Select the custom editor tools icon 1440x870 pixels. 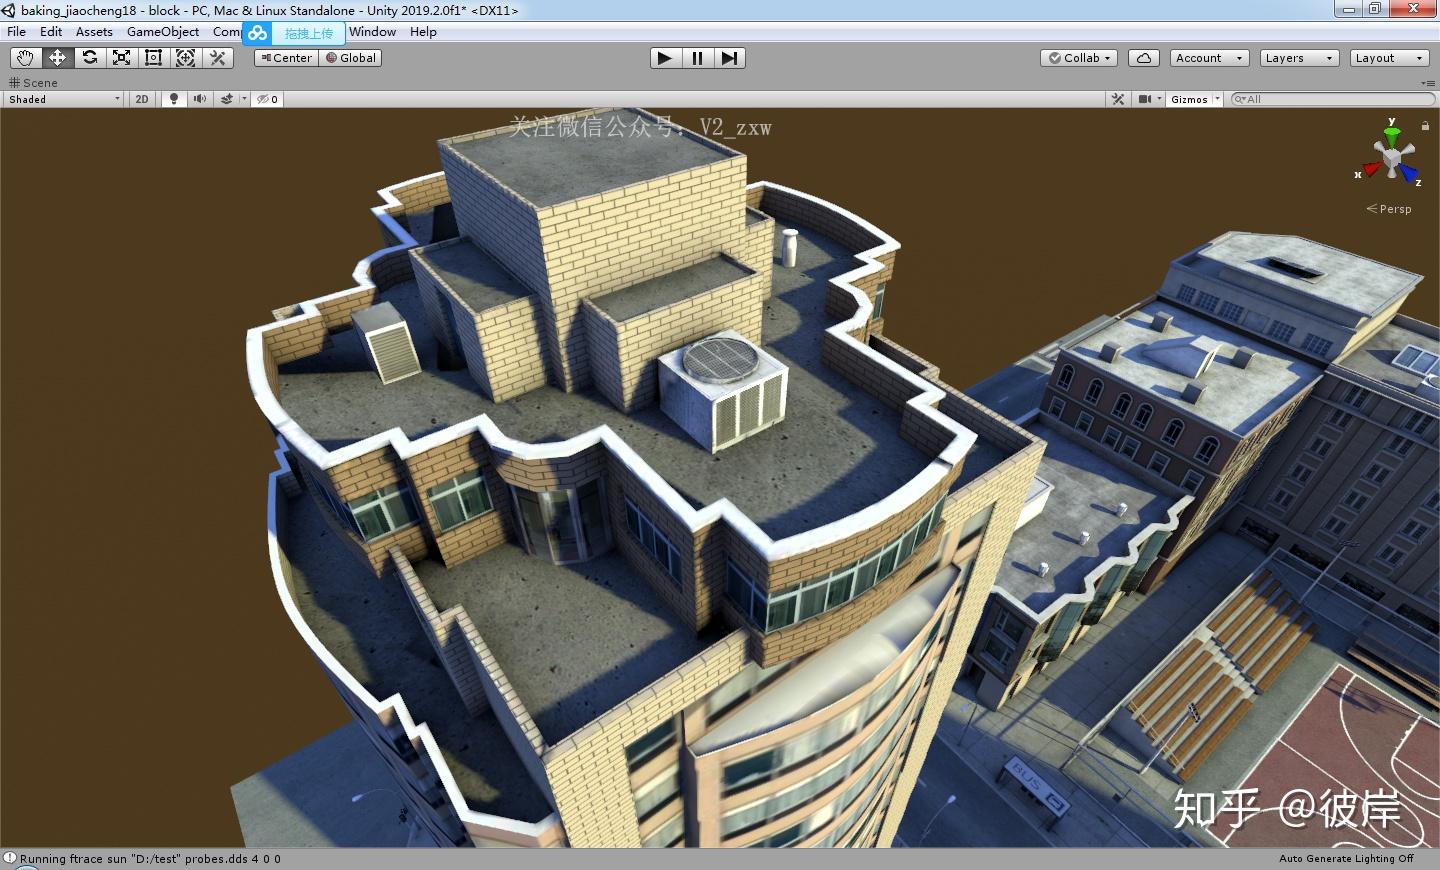point(217,58)
